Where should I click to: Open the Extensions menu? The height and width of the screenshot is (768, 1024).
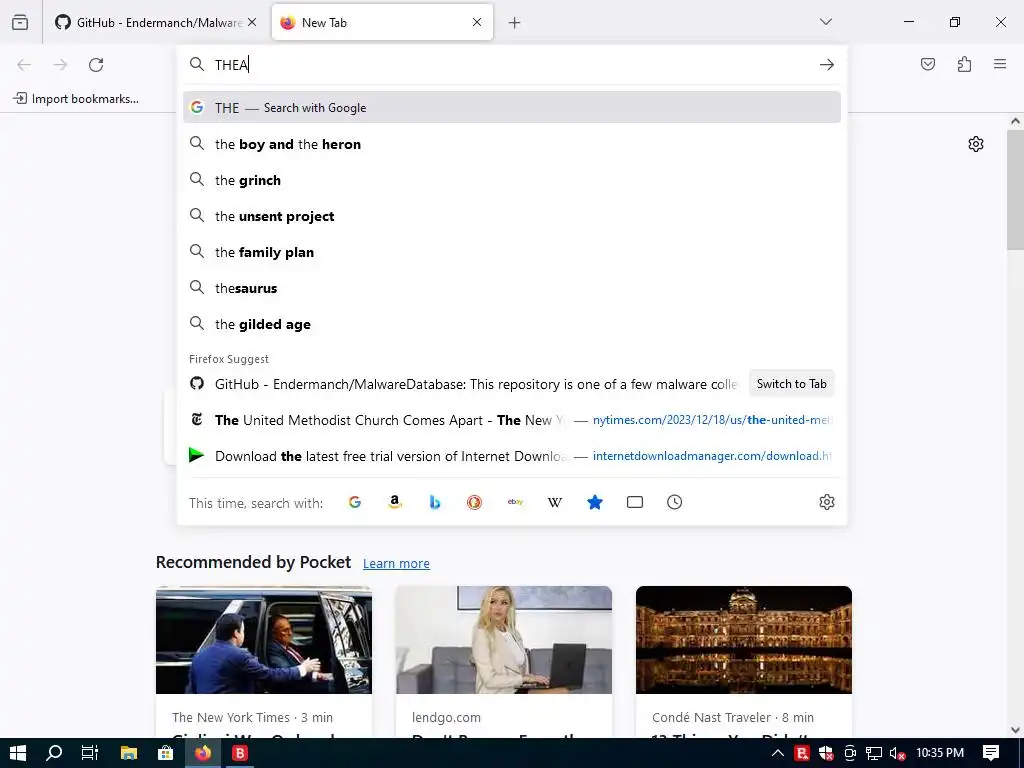click(x=965, y=64)
